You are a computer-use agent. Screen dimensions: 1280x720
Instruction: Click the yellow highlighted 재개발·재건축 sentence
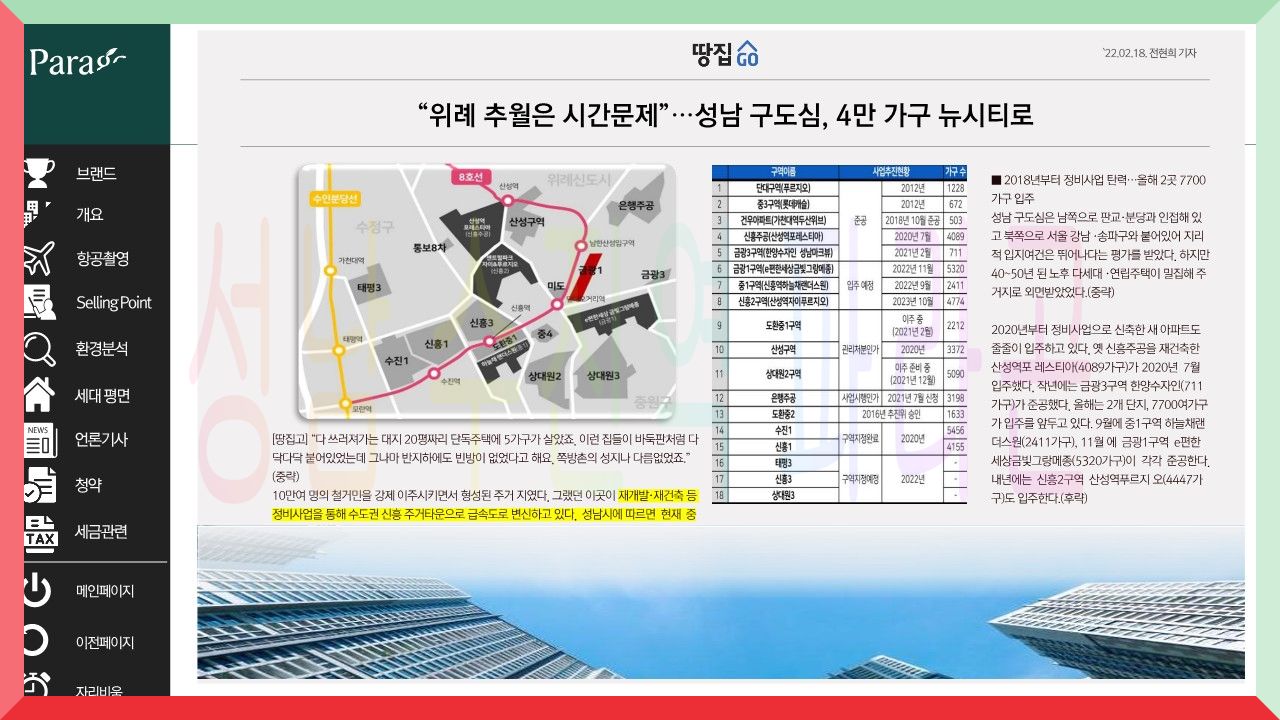pyautogui.click(x=485, y=506)
